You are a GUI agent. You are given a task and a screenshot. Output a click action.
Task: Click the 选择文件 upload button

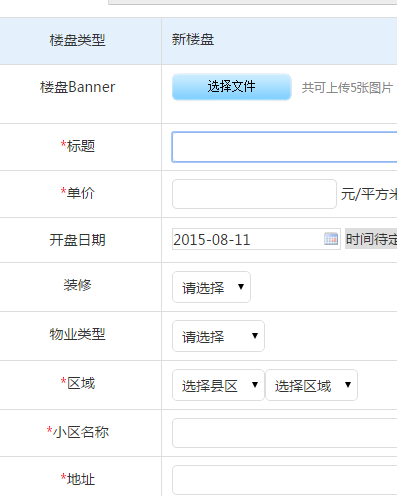pos(232,87)
